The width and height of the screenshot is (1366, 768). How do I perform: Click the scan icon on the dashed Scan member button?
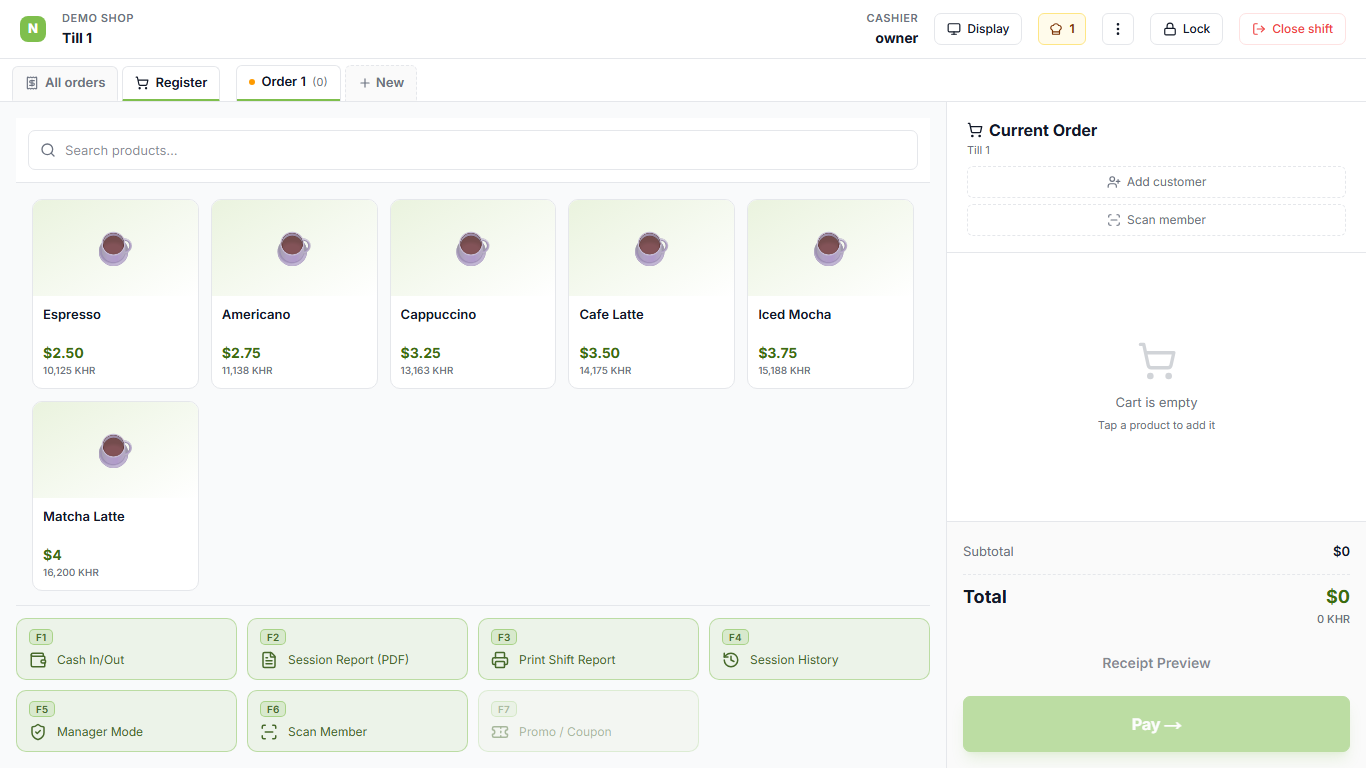pyautogui.click(x=1114, y=220)
